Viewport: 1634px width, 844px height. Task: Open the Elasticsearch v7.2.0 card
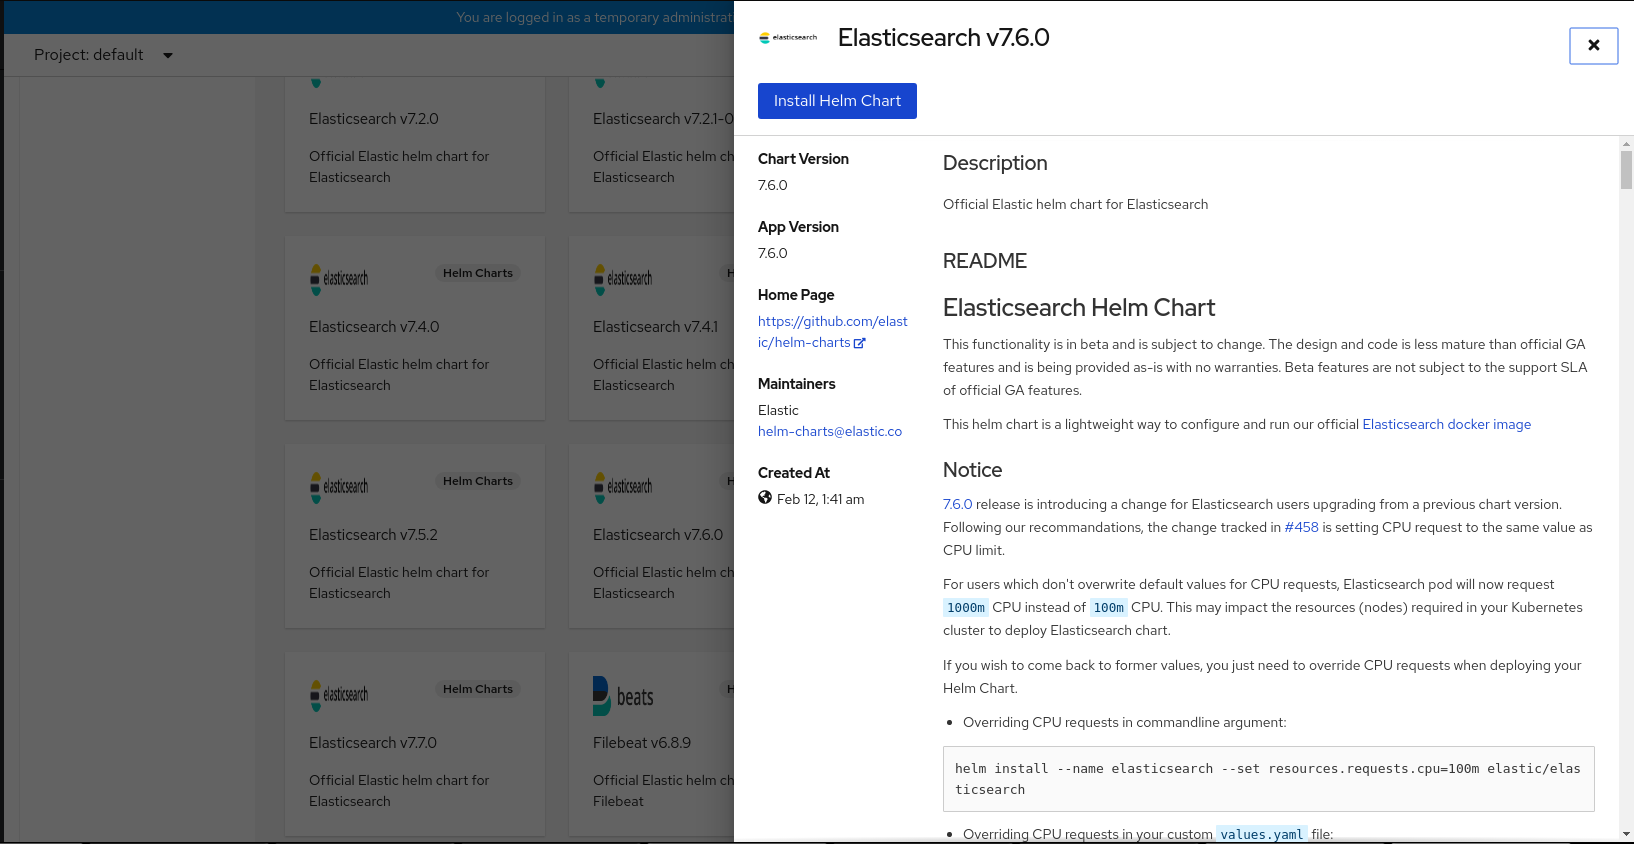[x=415, y=144]
